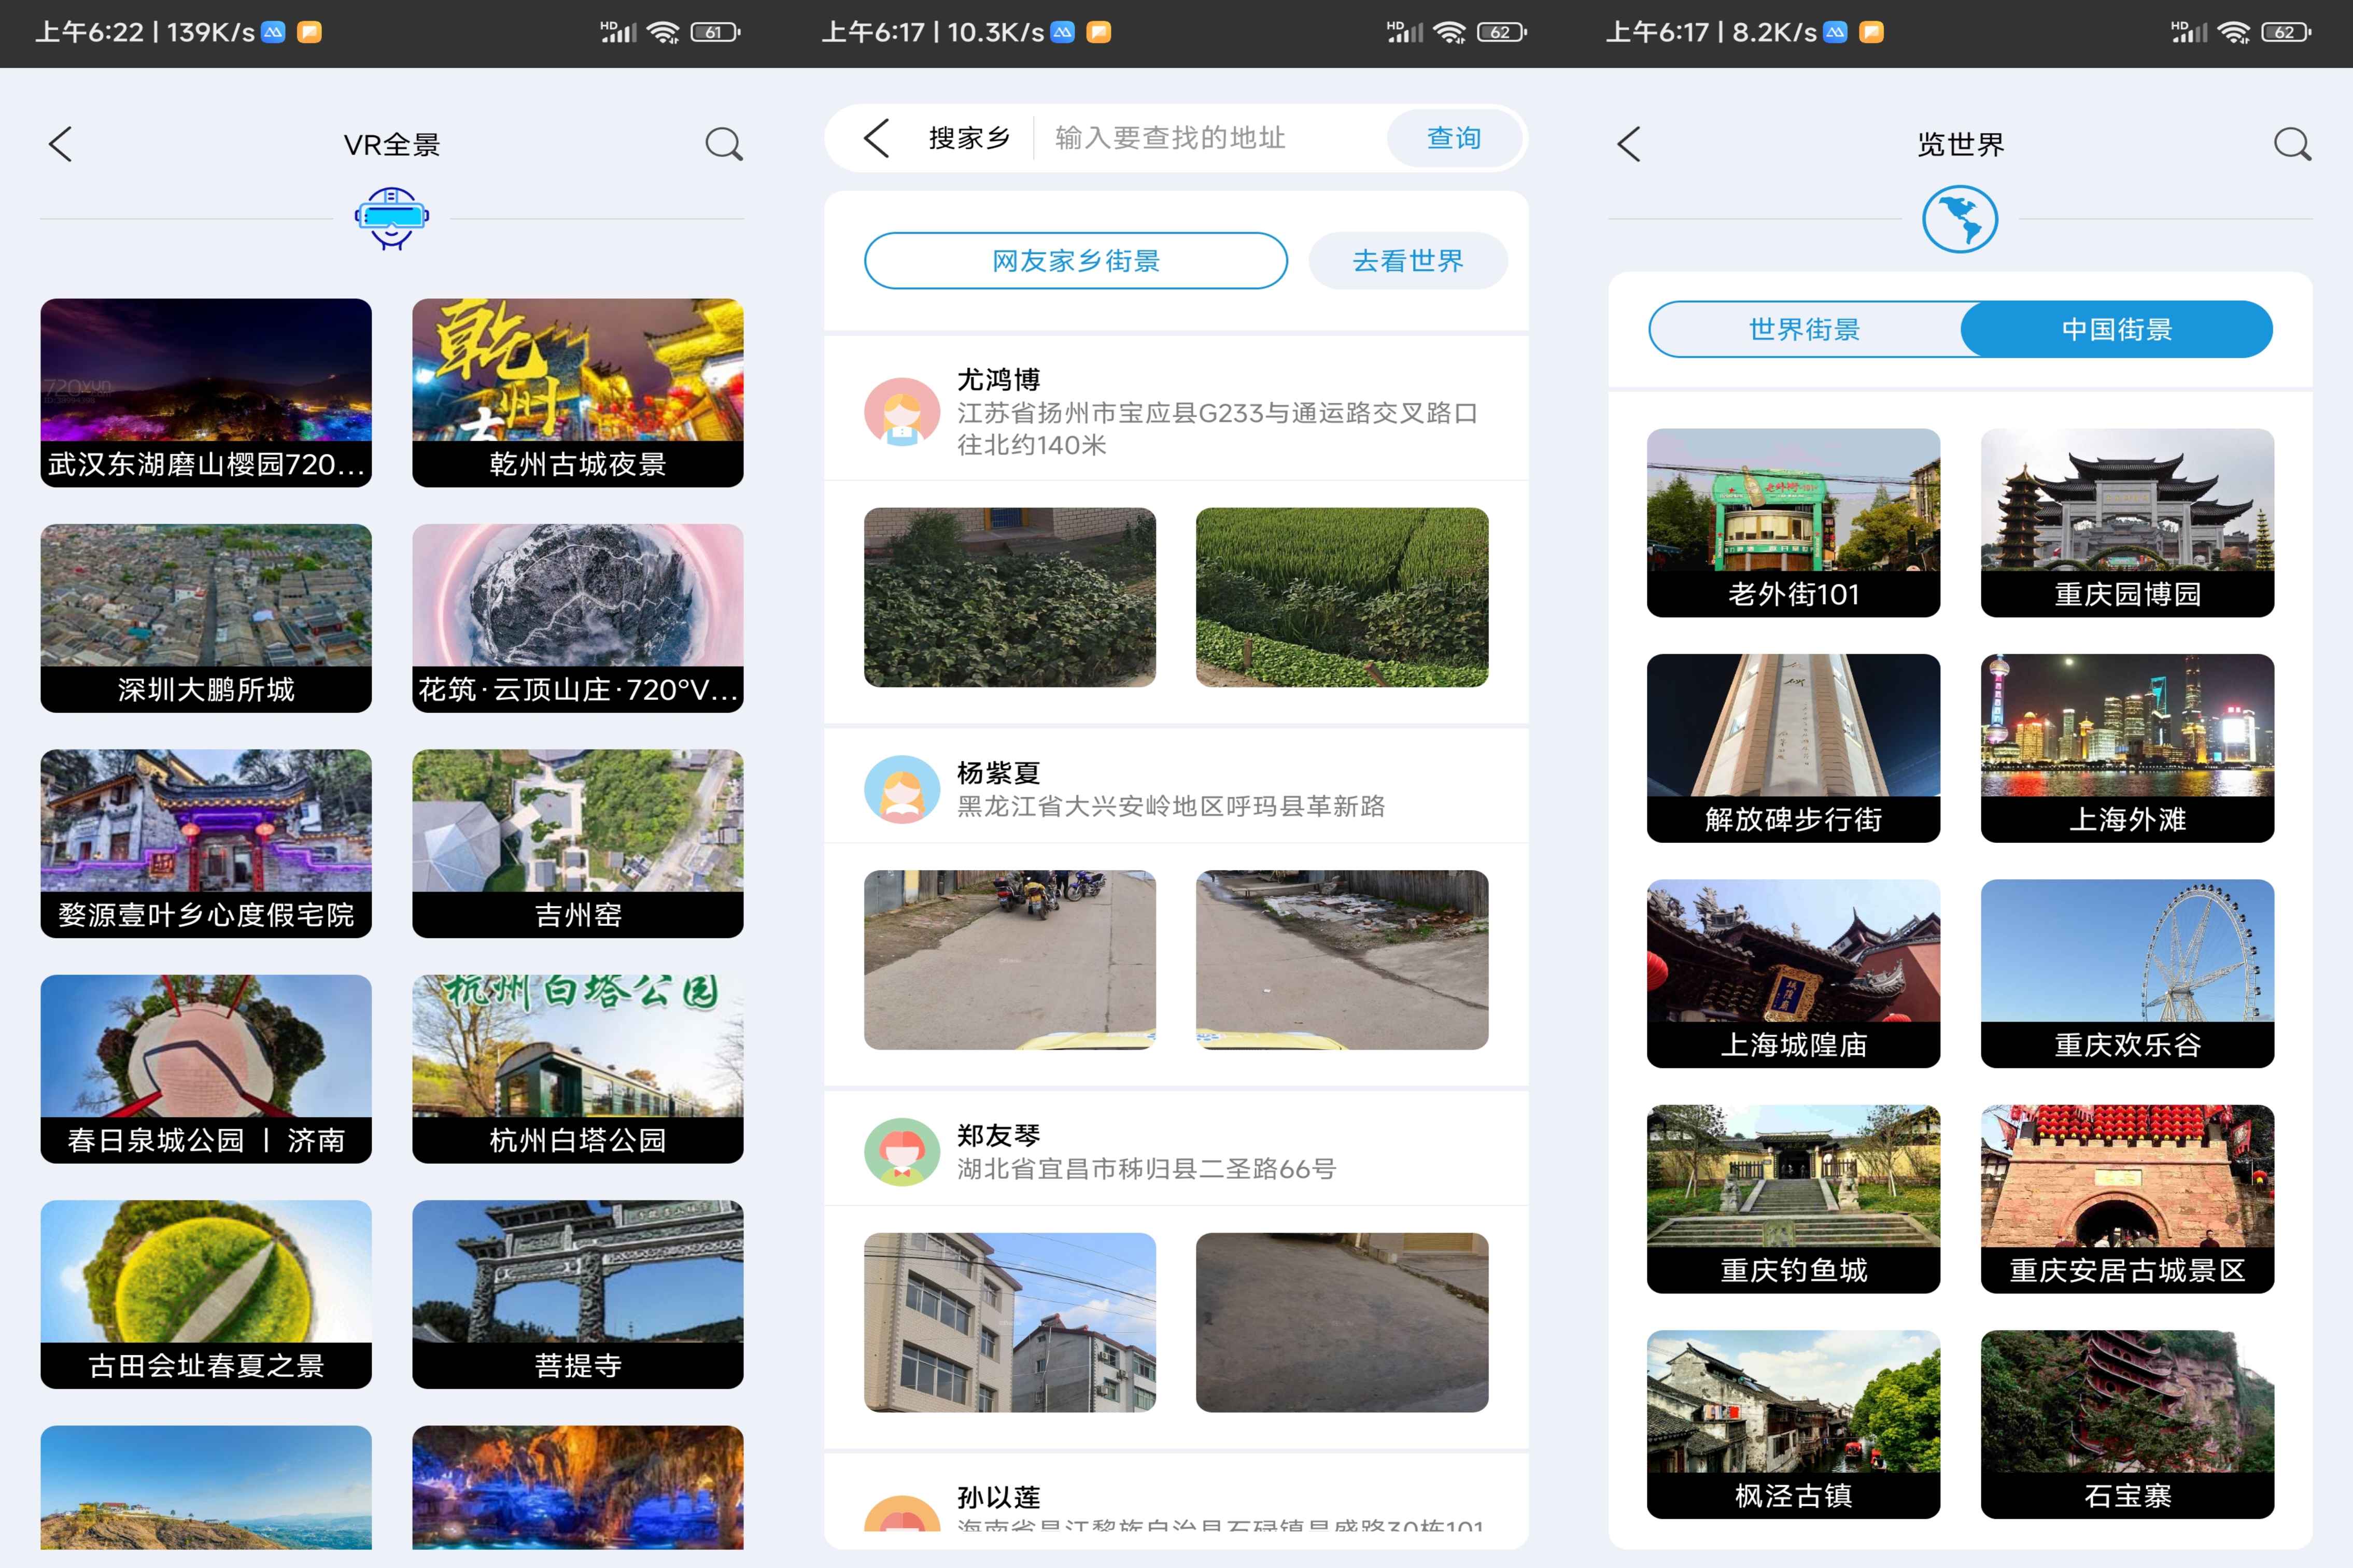Go back from the 搜家乡 search bar
This screenshot has height=1568, width=2353.
pos(876,138)
